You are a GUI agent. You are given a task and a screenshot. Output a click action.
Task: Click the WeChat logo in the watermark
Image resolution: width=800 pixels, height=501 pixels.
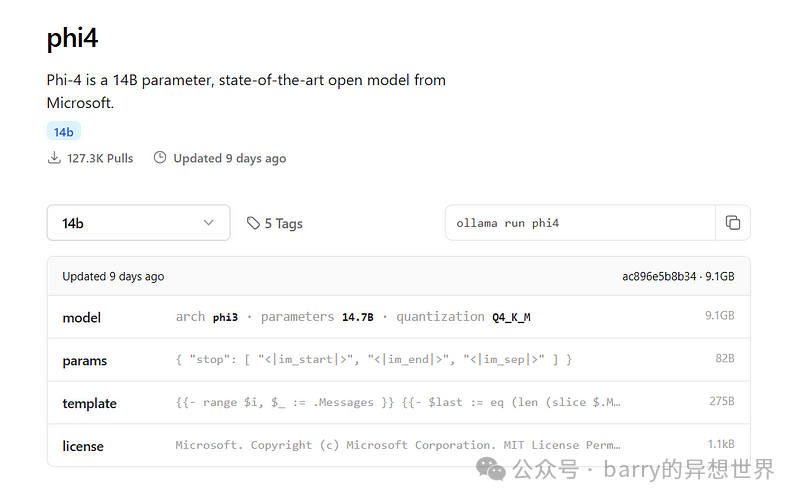(491, 467)
